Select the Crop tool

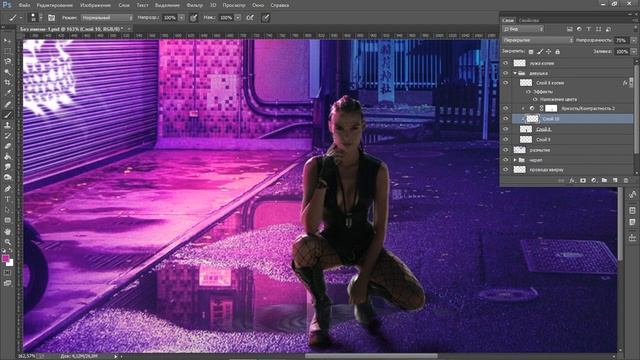(7, 83)
